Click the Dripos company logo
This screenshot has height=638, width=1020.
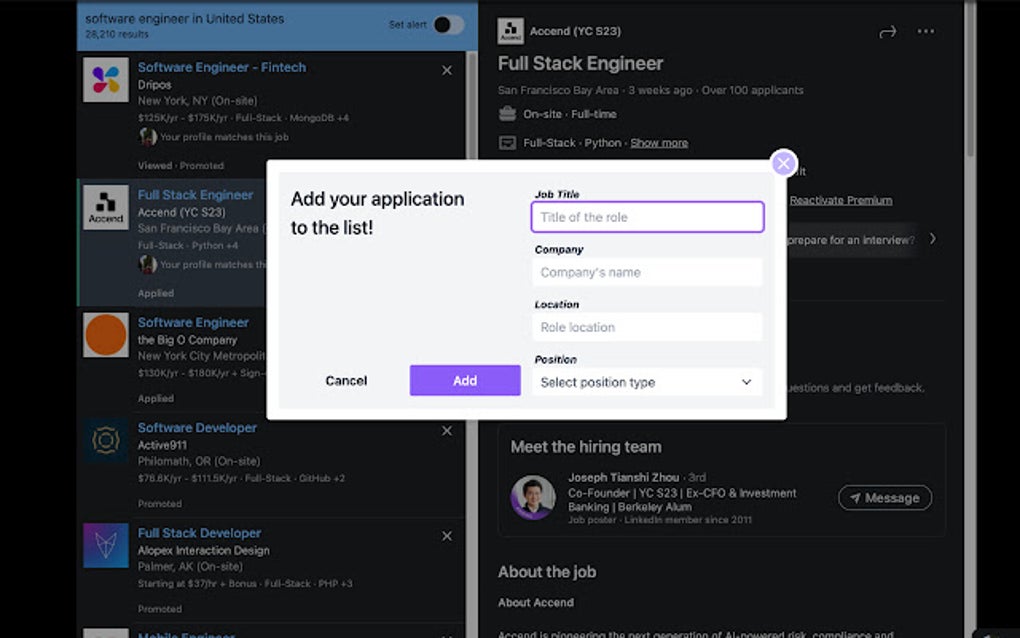click(104, 81)
